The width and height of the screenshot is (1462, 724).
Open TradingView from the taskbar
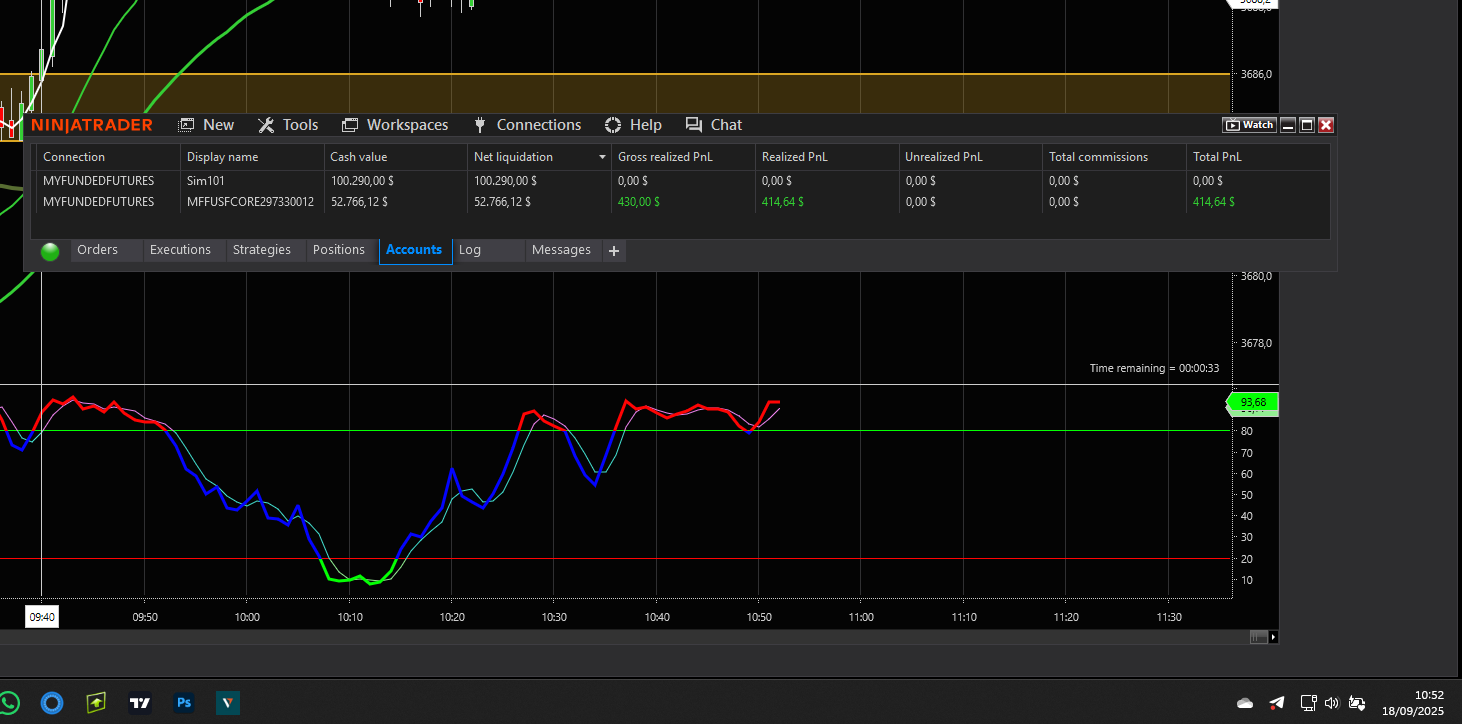[x=140, y=703]
